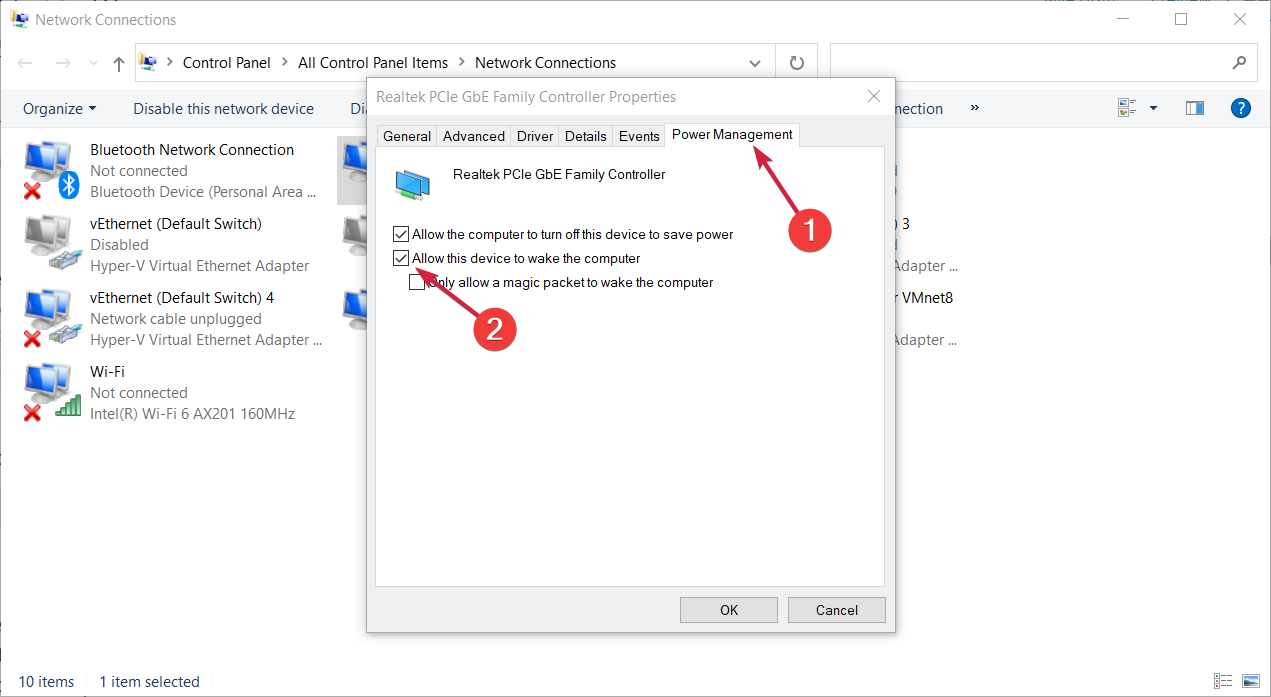This screenshot has width=1271, height=697.
Task: Open the Organize dropdown menu
Action: (60, 108)
